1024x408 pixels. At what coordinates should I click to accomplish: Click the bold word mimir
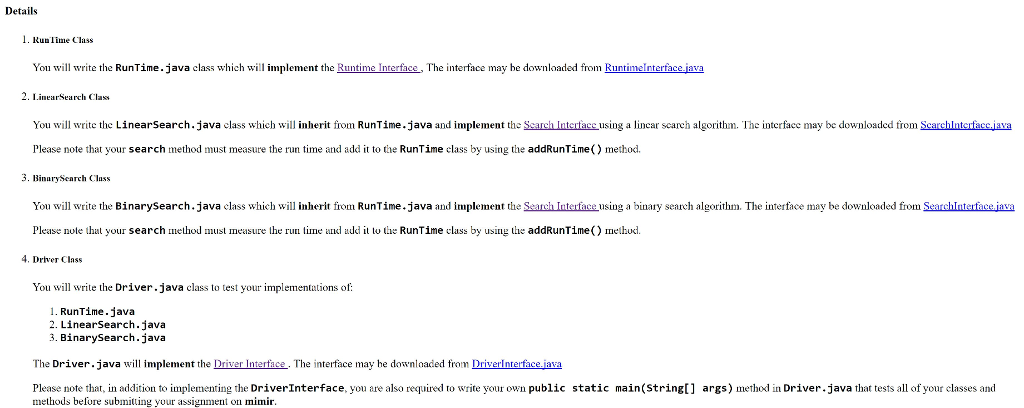tap(261, 401)
